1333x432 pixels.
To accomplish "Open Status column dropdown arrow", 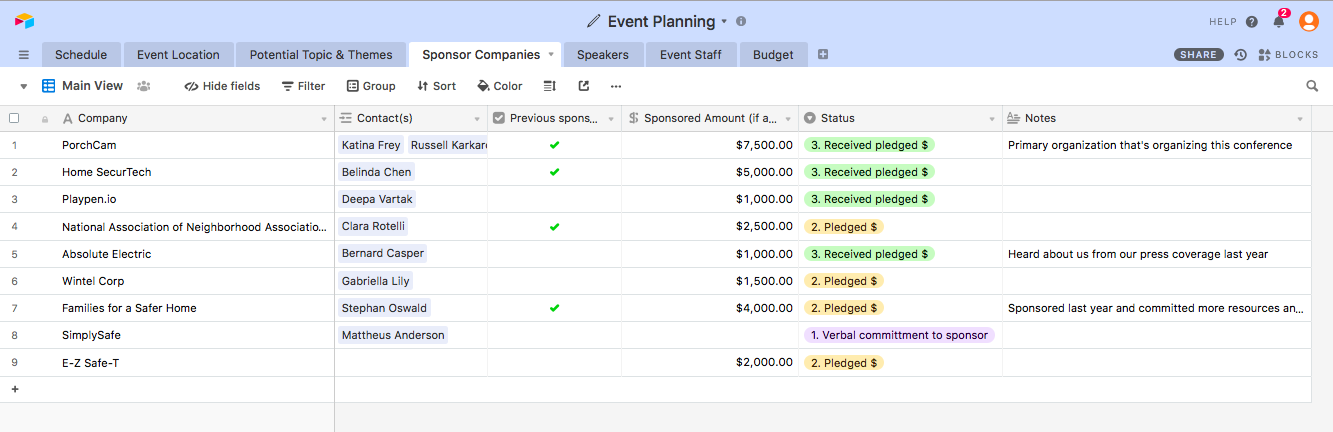I will point(992,119).
